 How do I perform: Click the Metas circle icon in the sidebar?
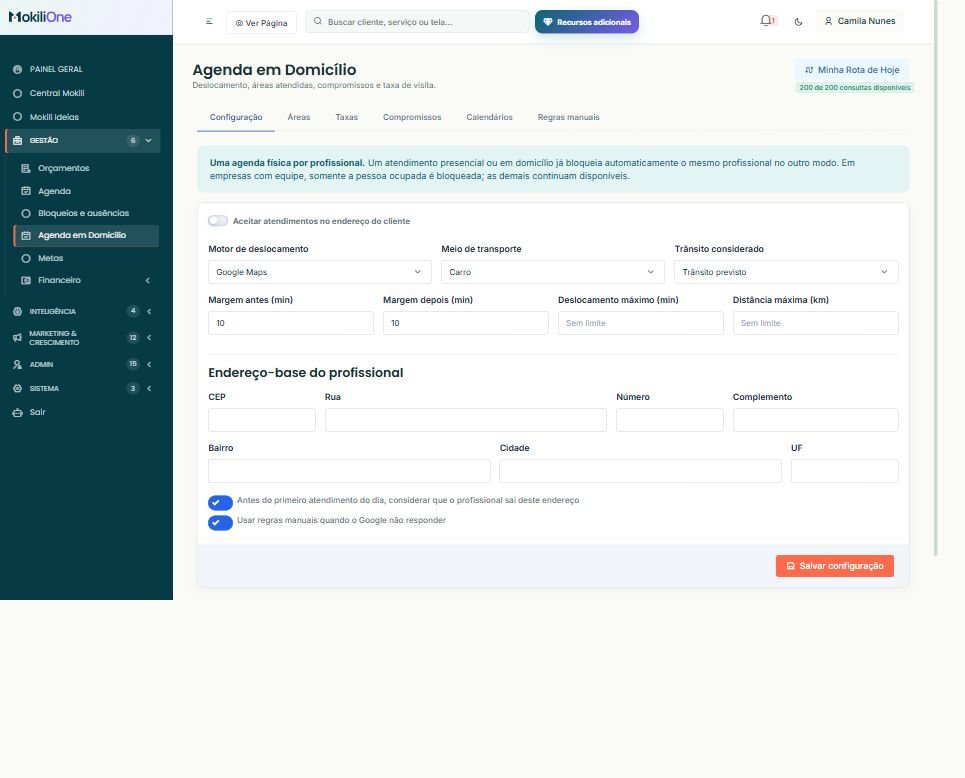point(26,259)
